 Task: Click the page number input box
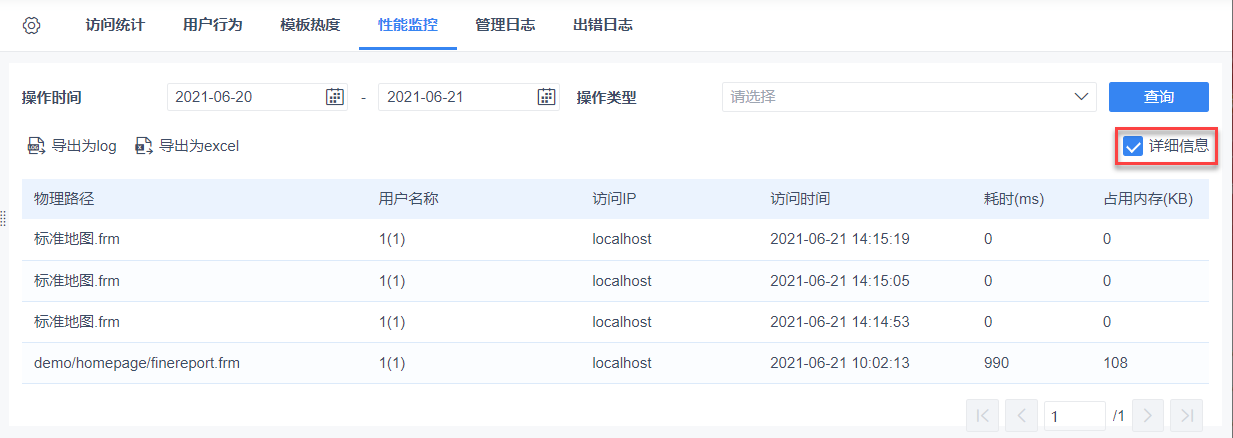pyautogui.click(x=1073, y=415)
